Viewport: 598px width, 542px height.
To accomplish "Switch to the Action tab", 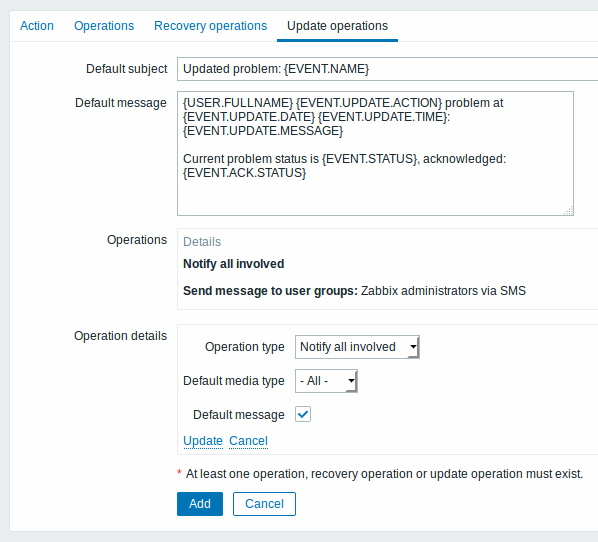I will (x=37, y=26).
